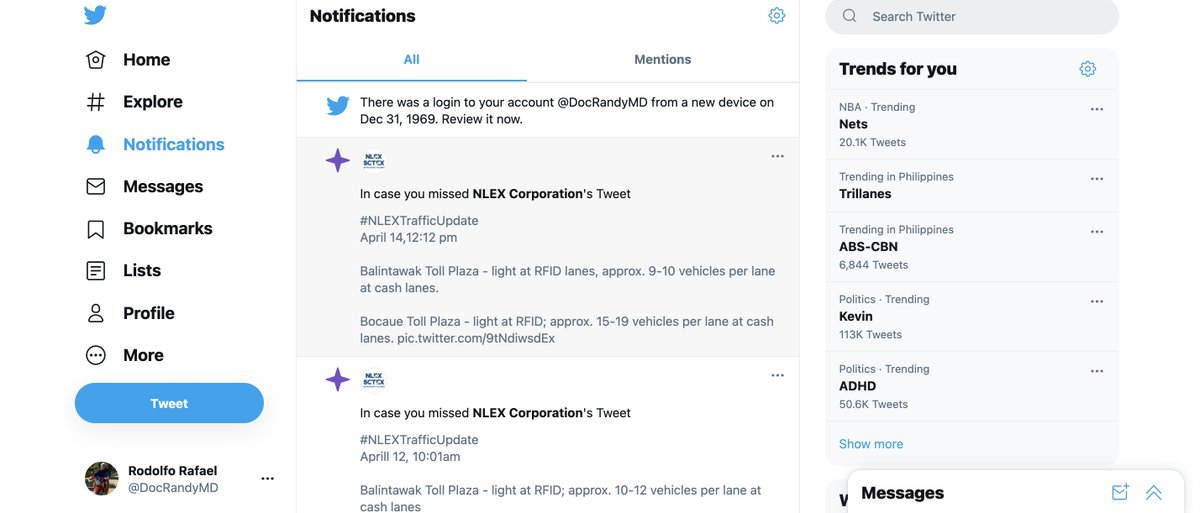Open the ADHD trending topic
This screenshot has width=1200, height=513.
tap(858, 386)
